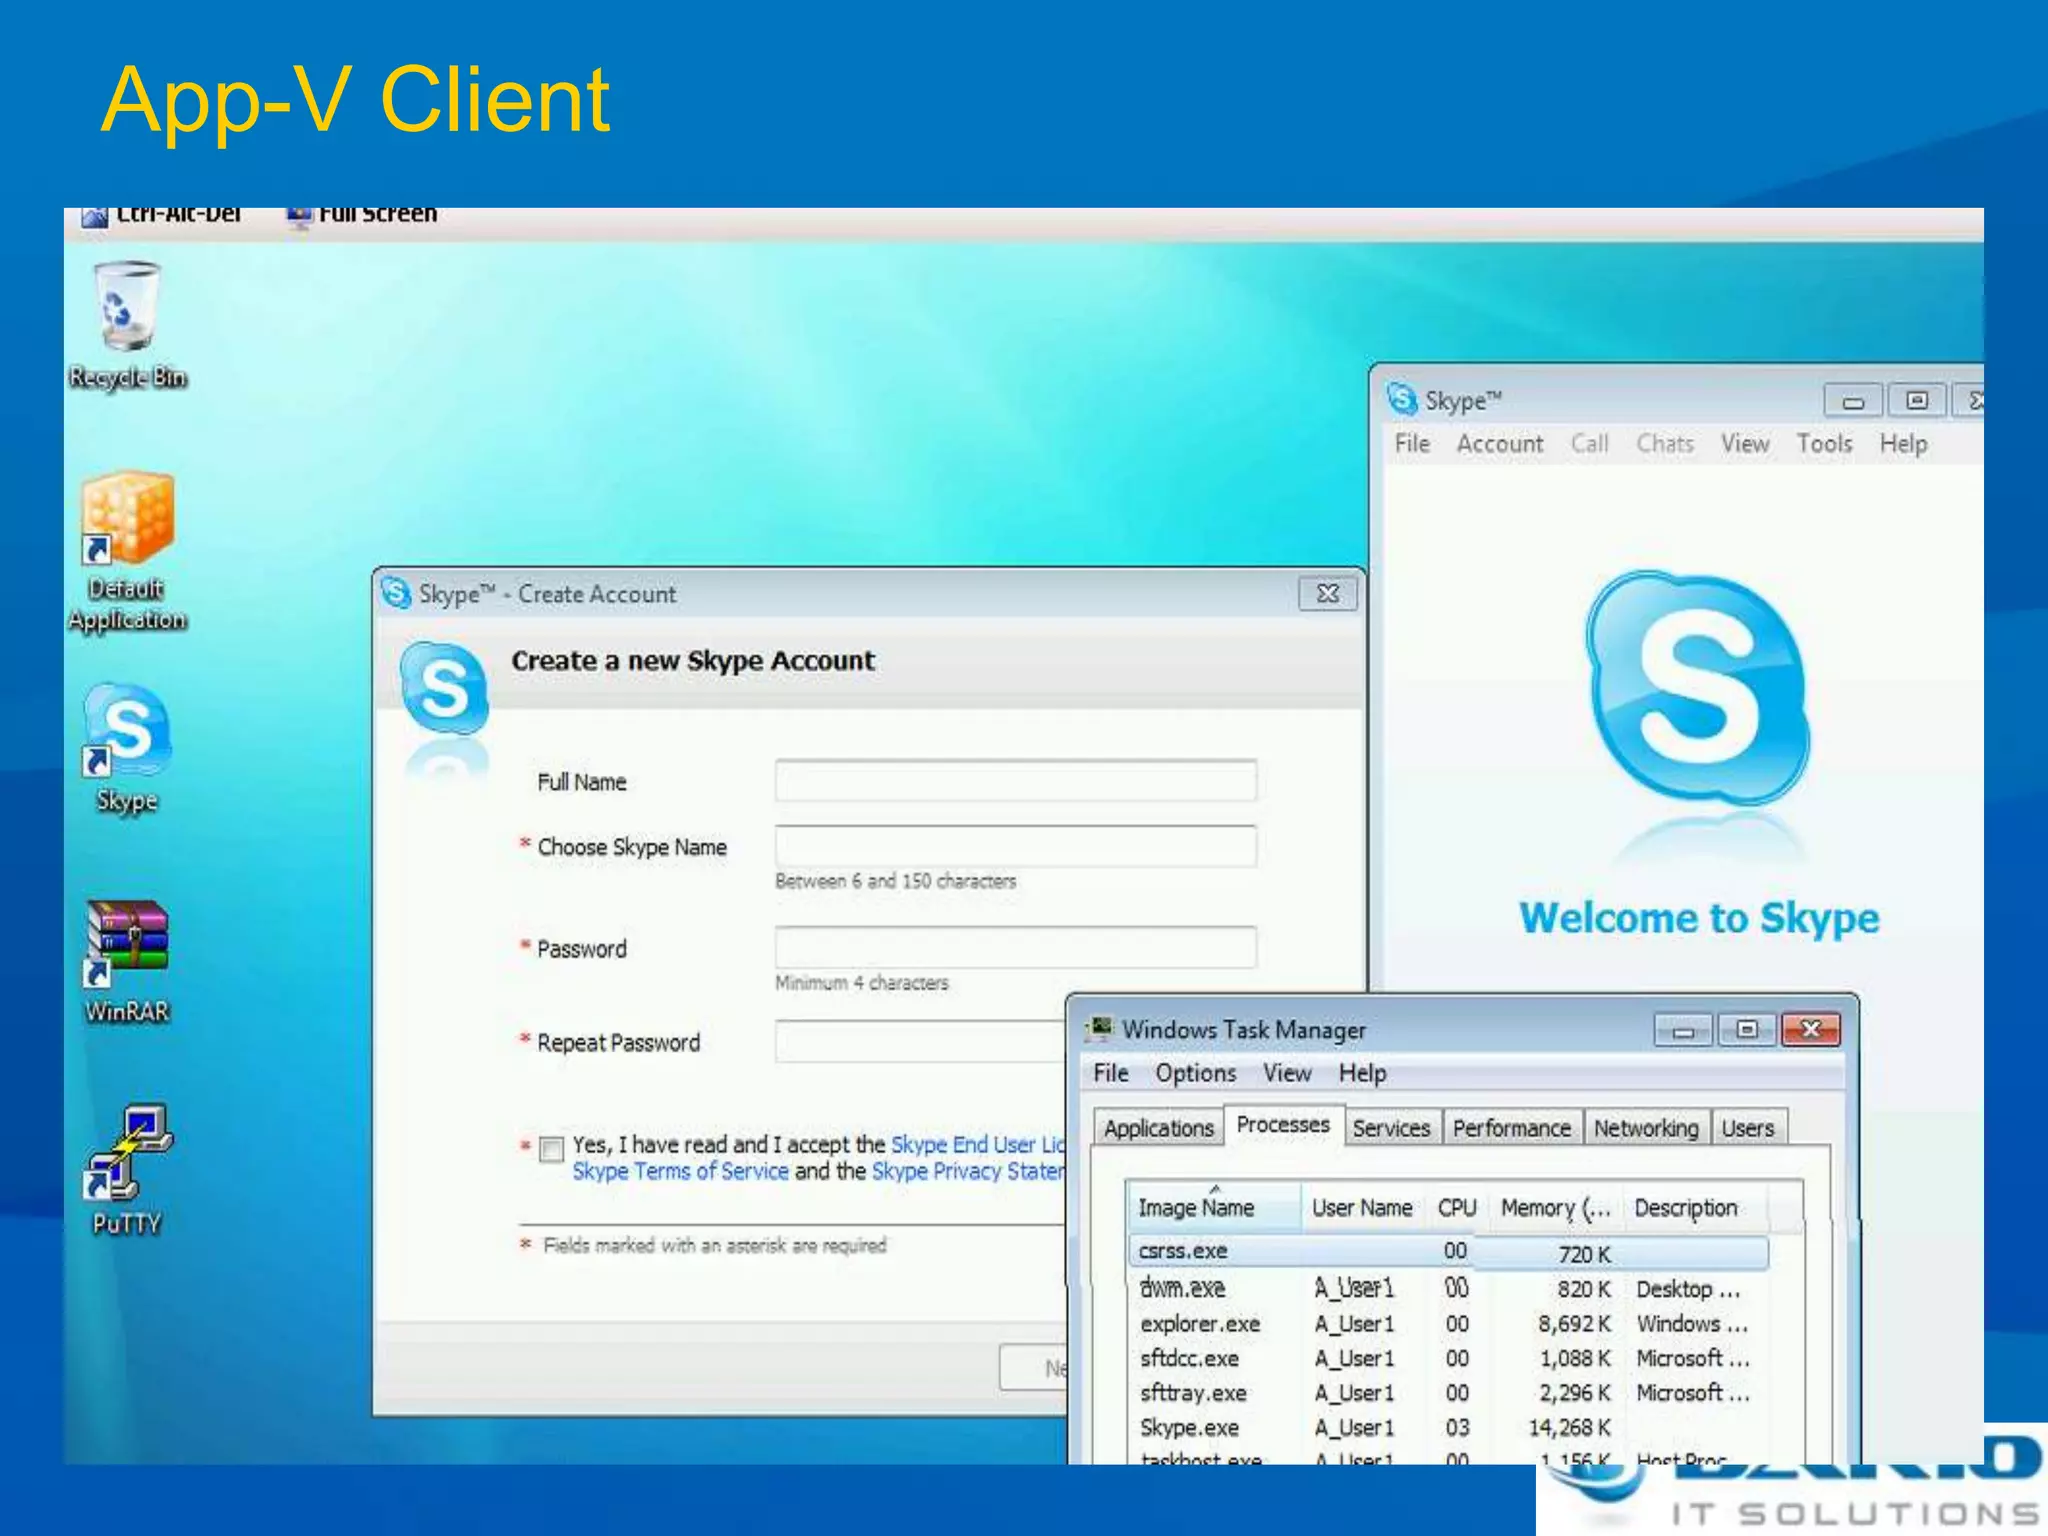The image size is (2048, 1536).
Task: Select the dwm.exe process row
Action: coord(1448,1288)
